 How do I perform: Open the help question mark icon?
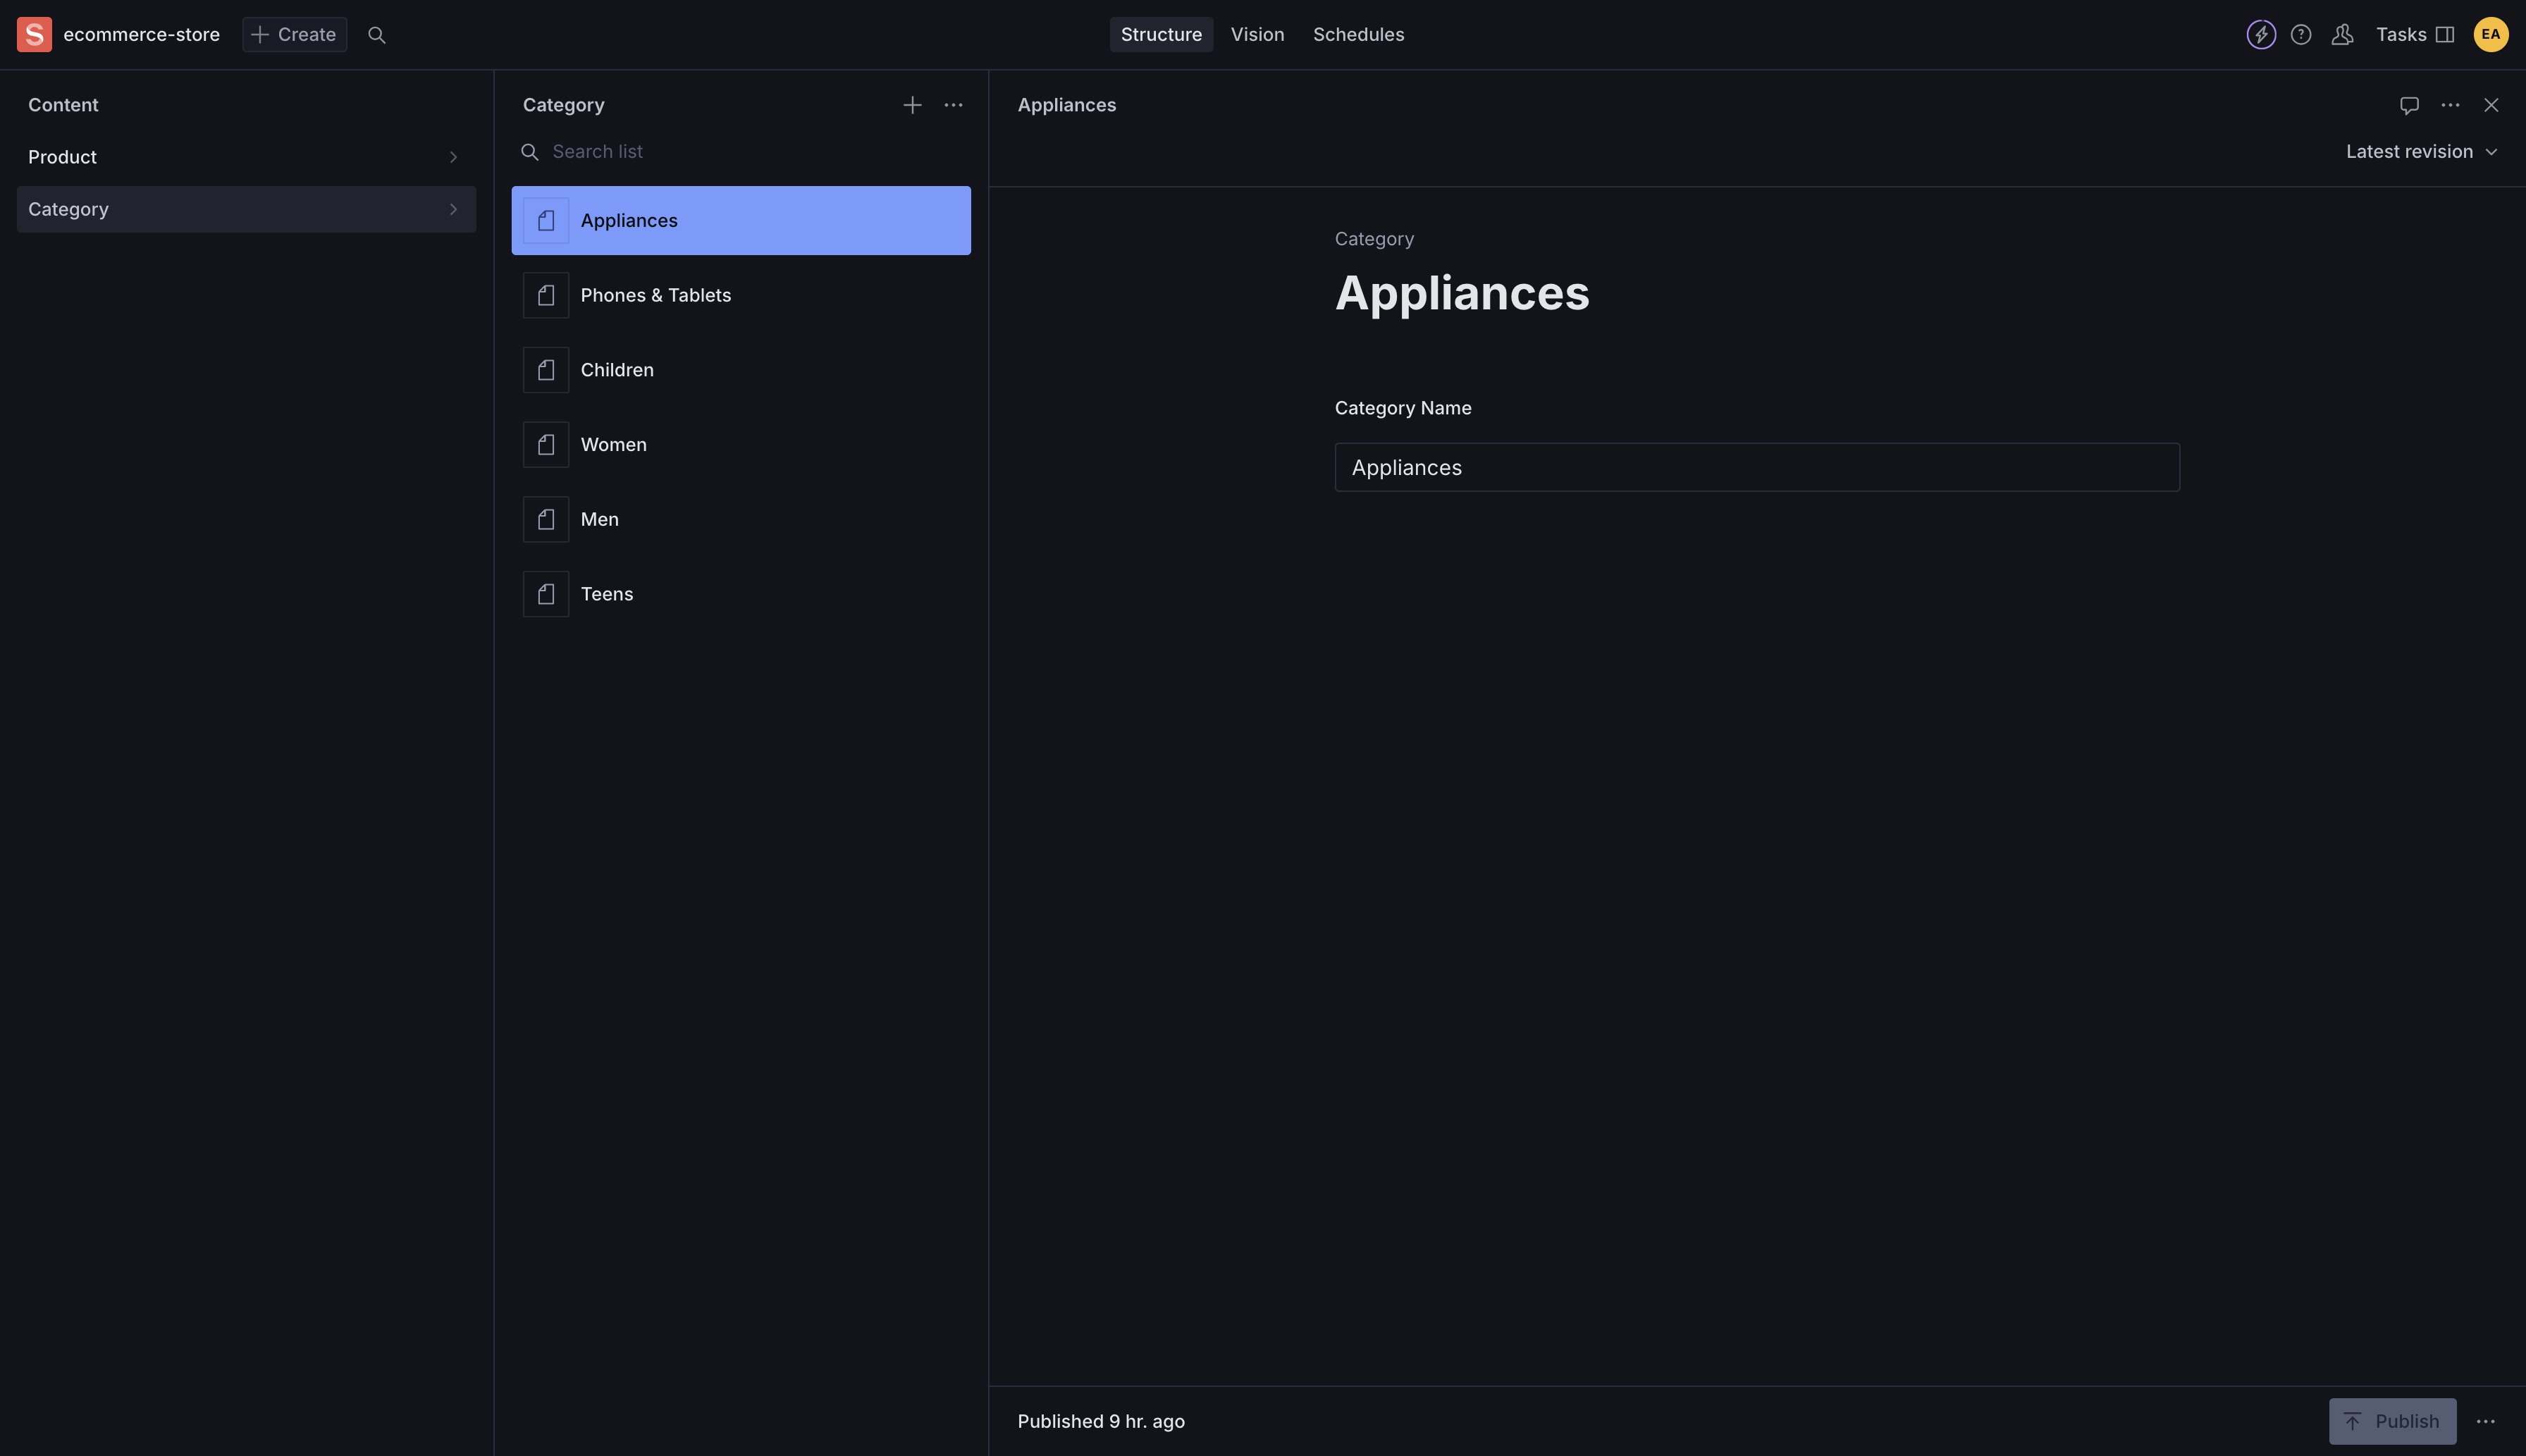pyautogui.click(x=2301, y=35)
